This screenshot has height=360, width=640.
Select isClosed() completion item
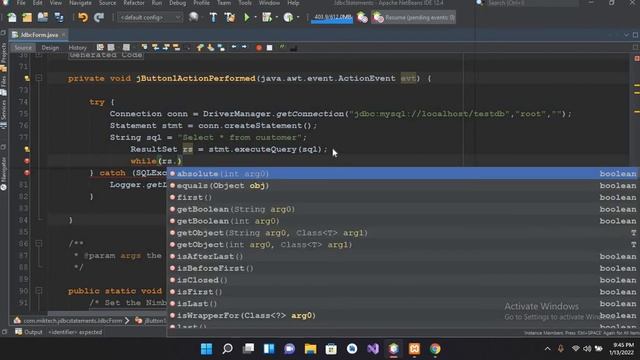point(402,280)
